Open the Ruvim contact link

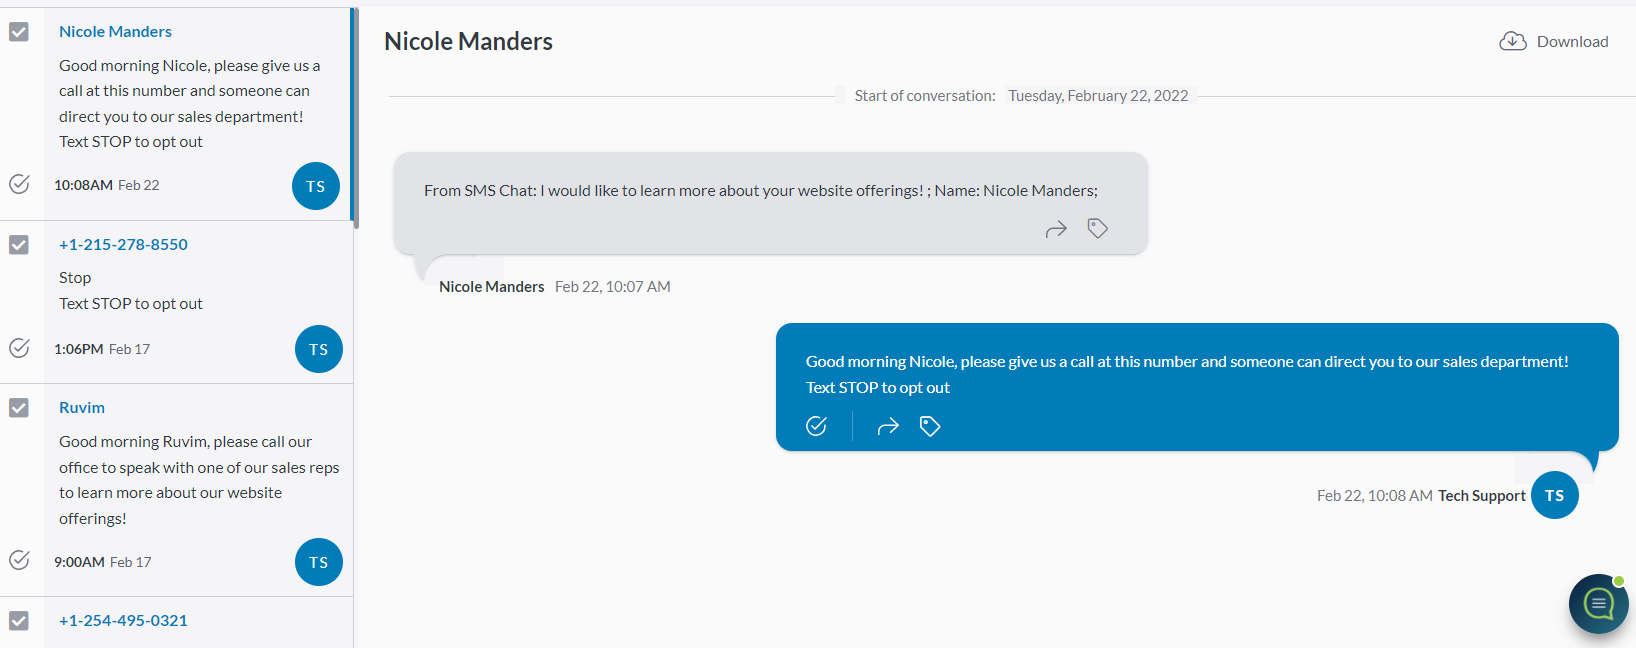[x=82, y=408]
